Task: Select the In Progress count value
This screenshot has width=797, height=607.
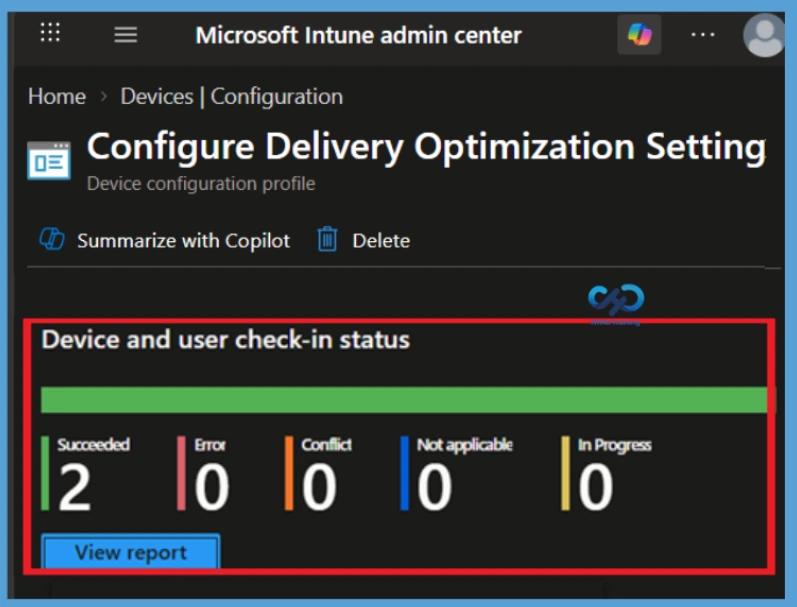Action: tap(596, 488)
